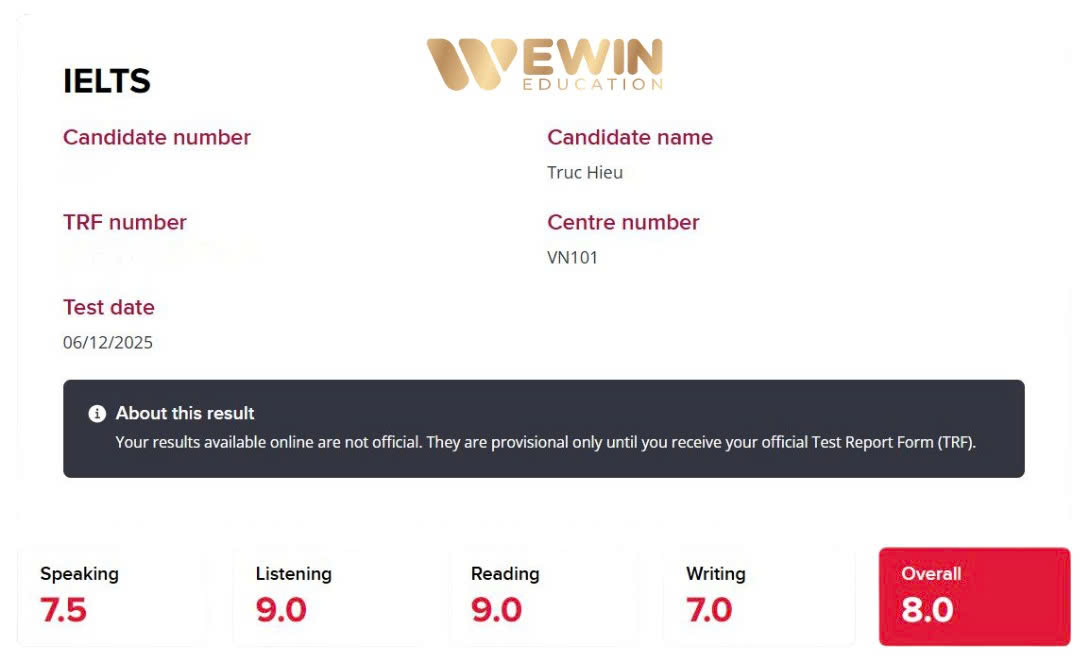Screen dimensions: 1089x663
Task: Click the red Overall 8.0 card
Action: click(x=974, y=596)
